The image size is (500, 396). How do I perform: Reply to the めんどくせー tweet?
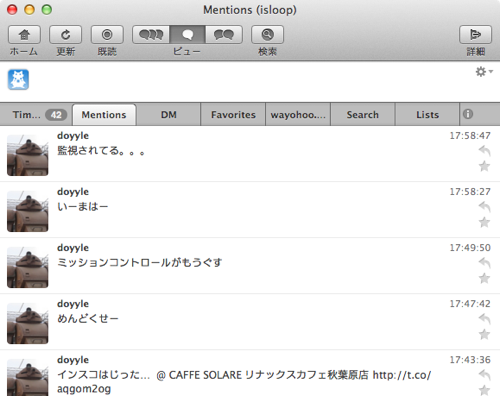484,319
